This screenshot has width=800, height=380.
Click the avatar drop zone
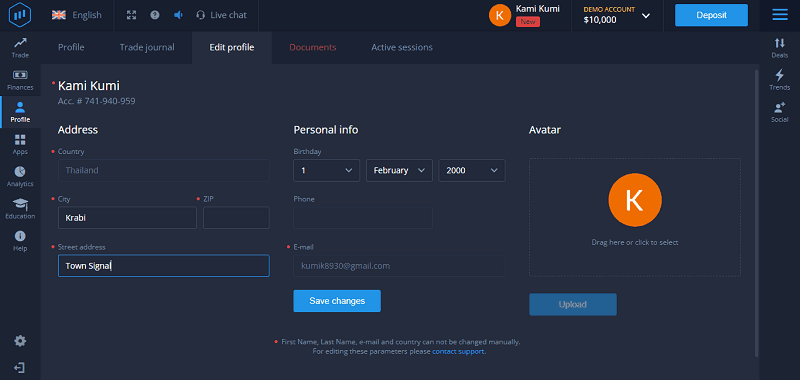tap(635, 217)
